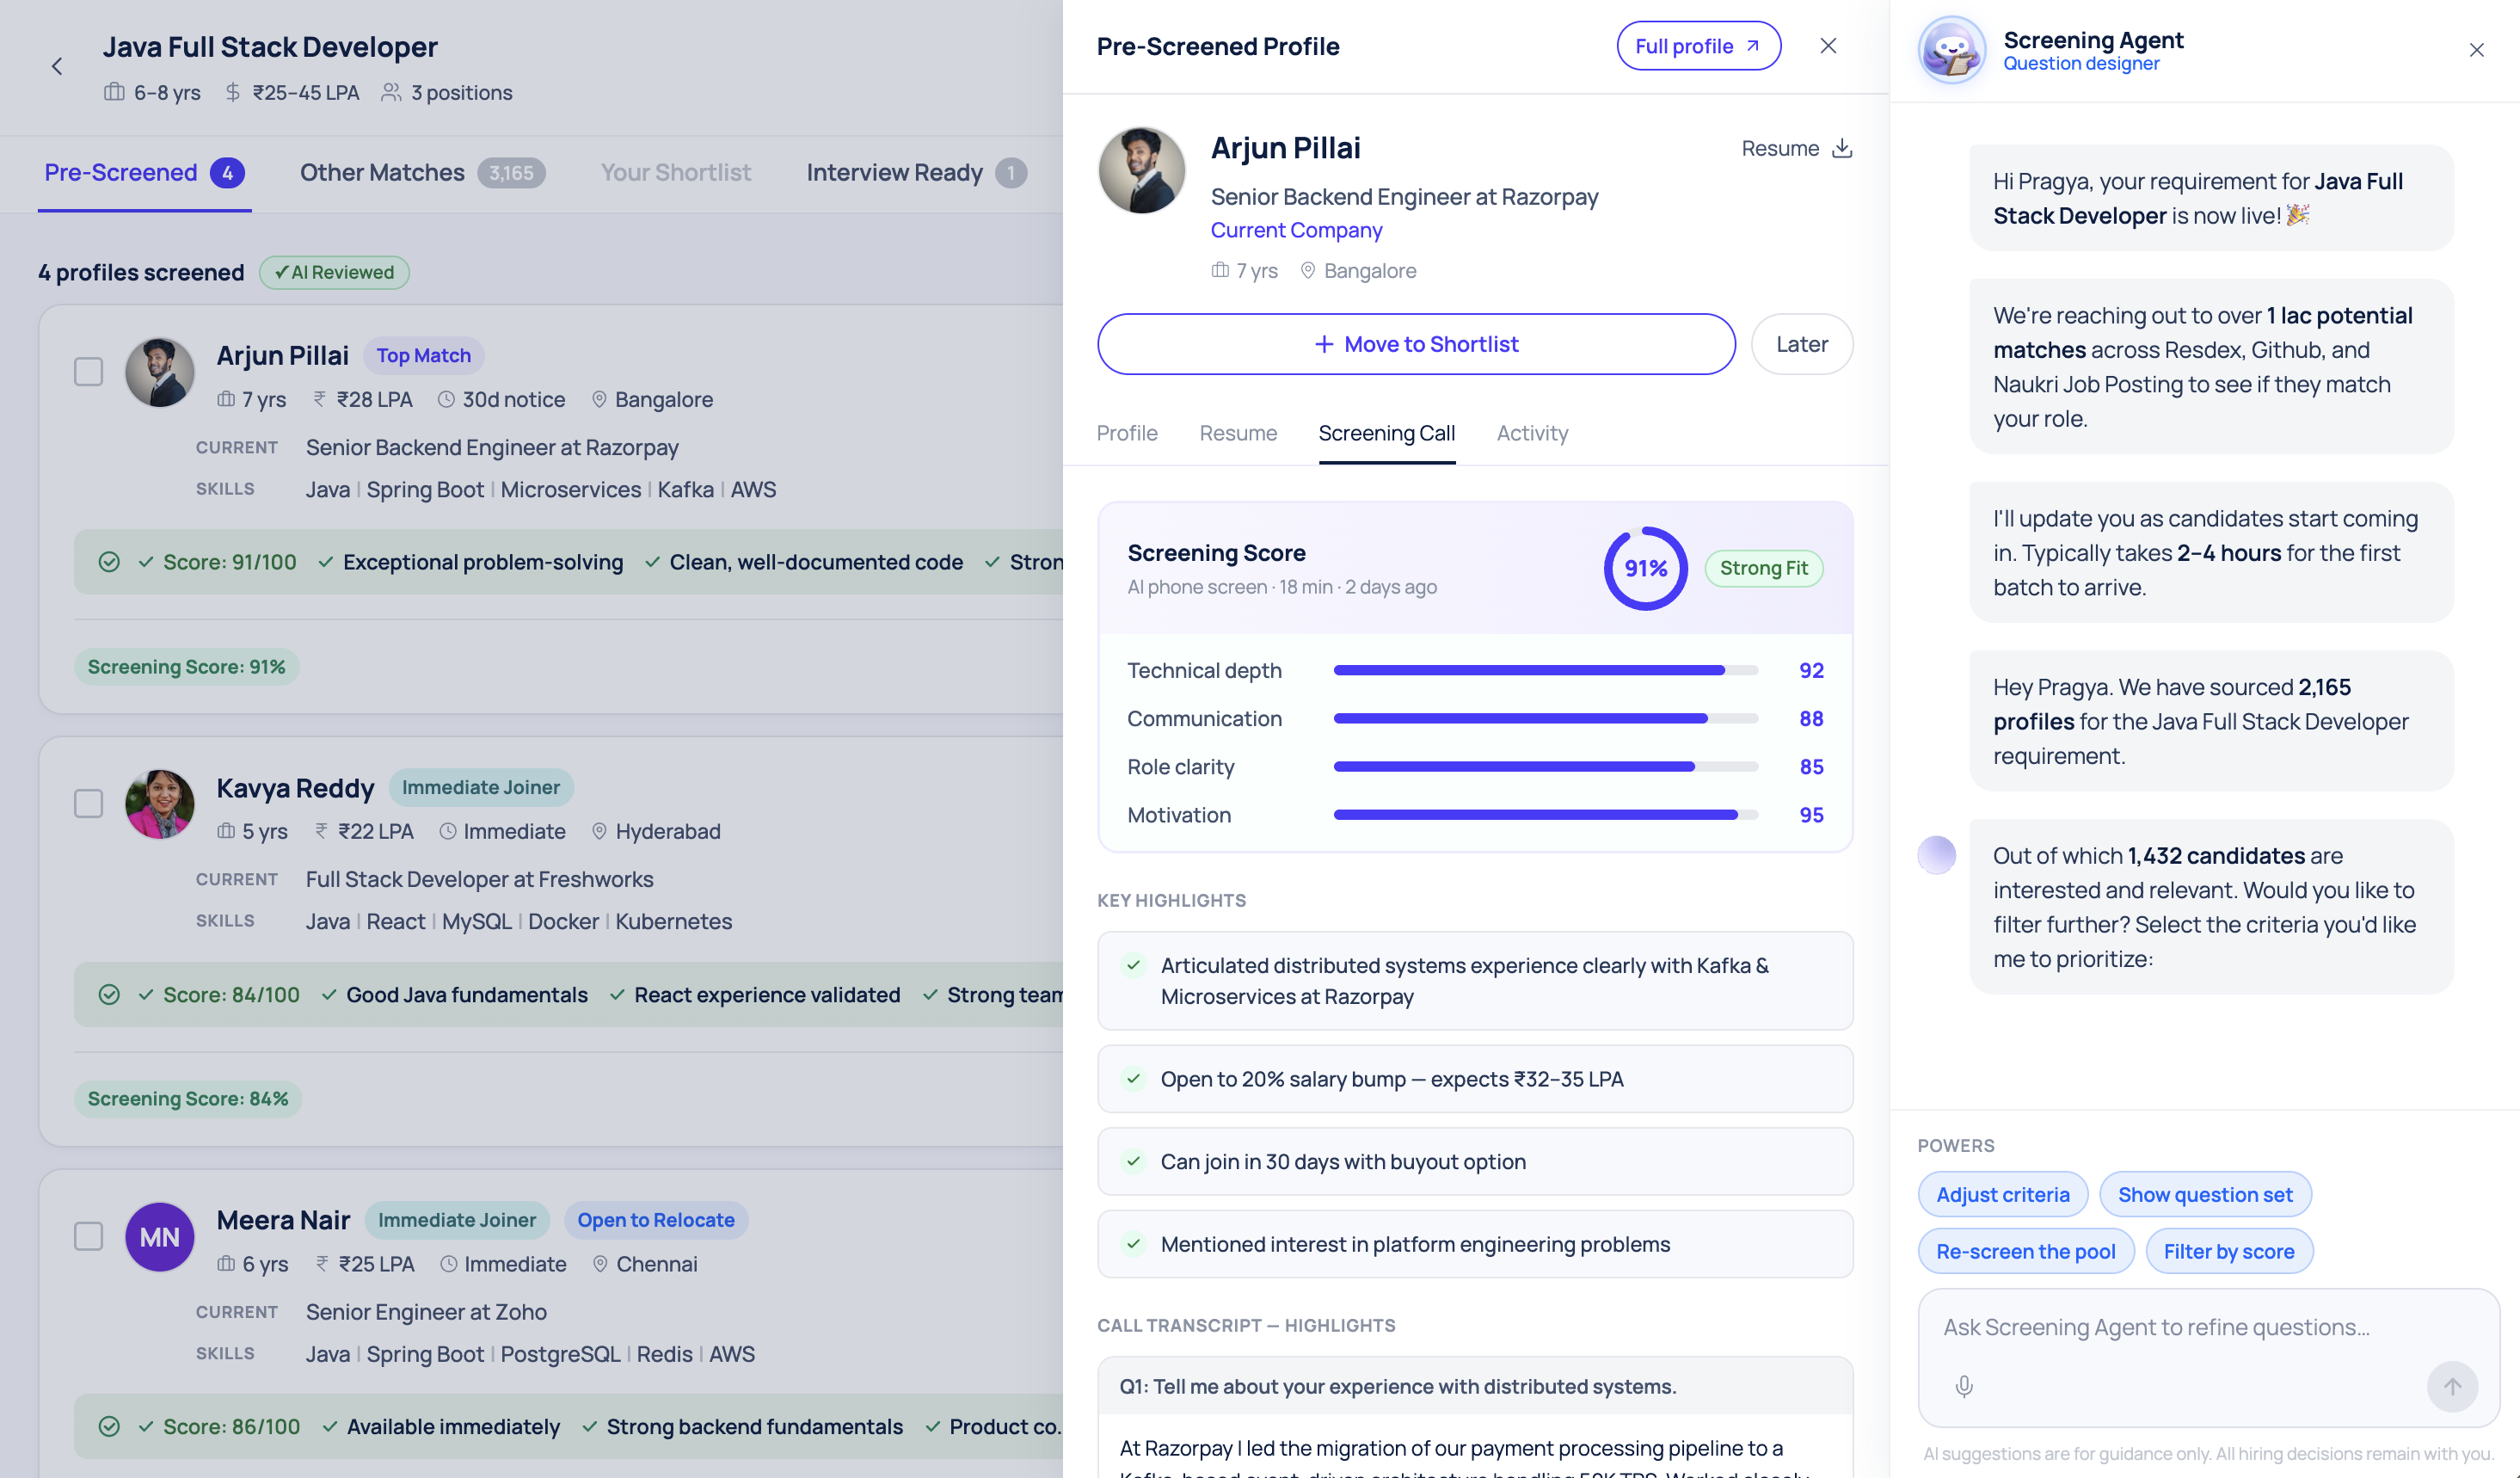This screenshot has width=2520, height=1478.
Task: Download Arjun Pillai's resume
Action: 1797,148
